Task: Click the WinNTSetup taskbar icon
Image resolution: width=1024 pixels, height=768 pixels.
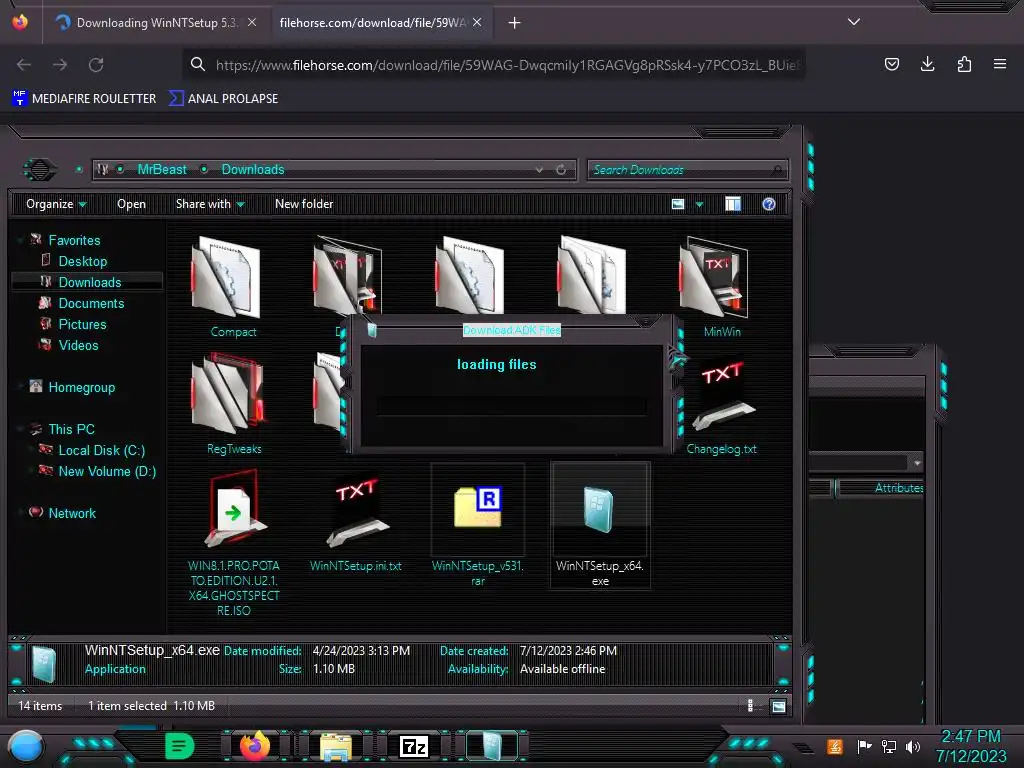Action: (x=492, y=746)
